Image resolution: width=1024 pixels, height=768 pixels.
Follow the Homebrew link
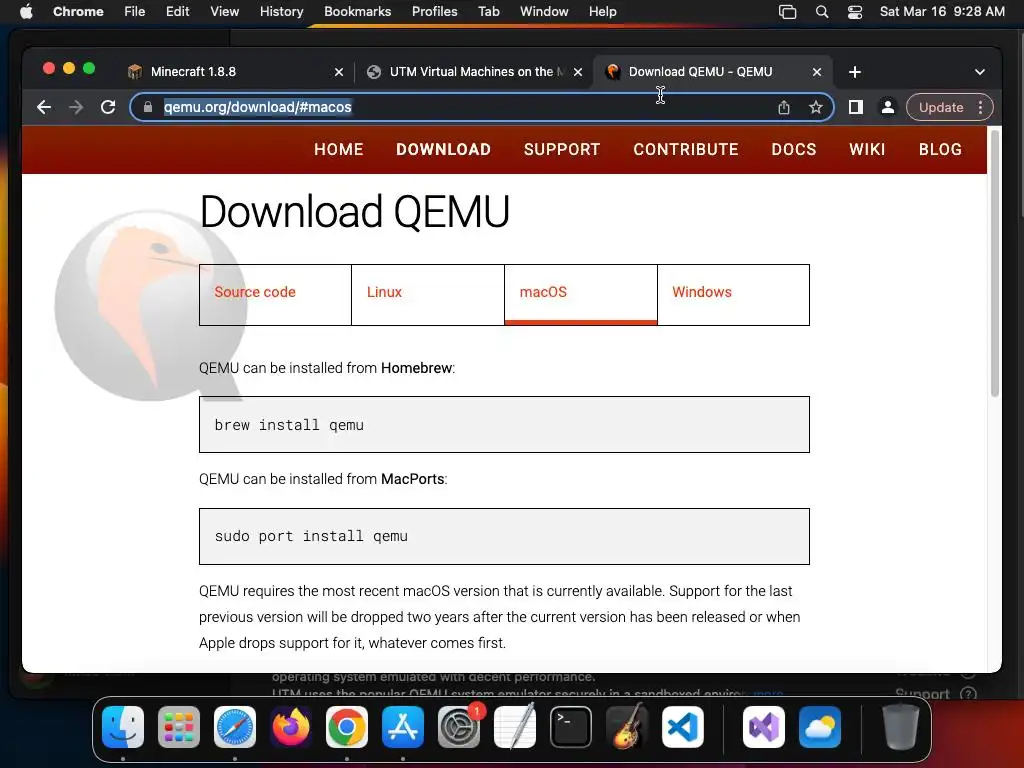coord(416,368)
